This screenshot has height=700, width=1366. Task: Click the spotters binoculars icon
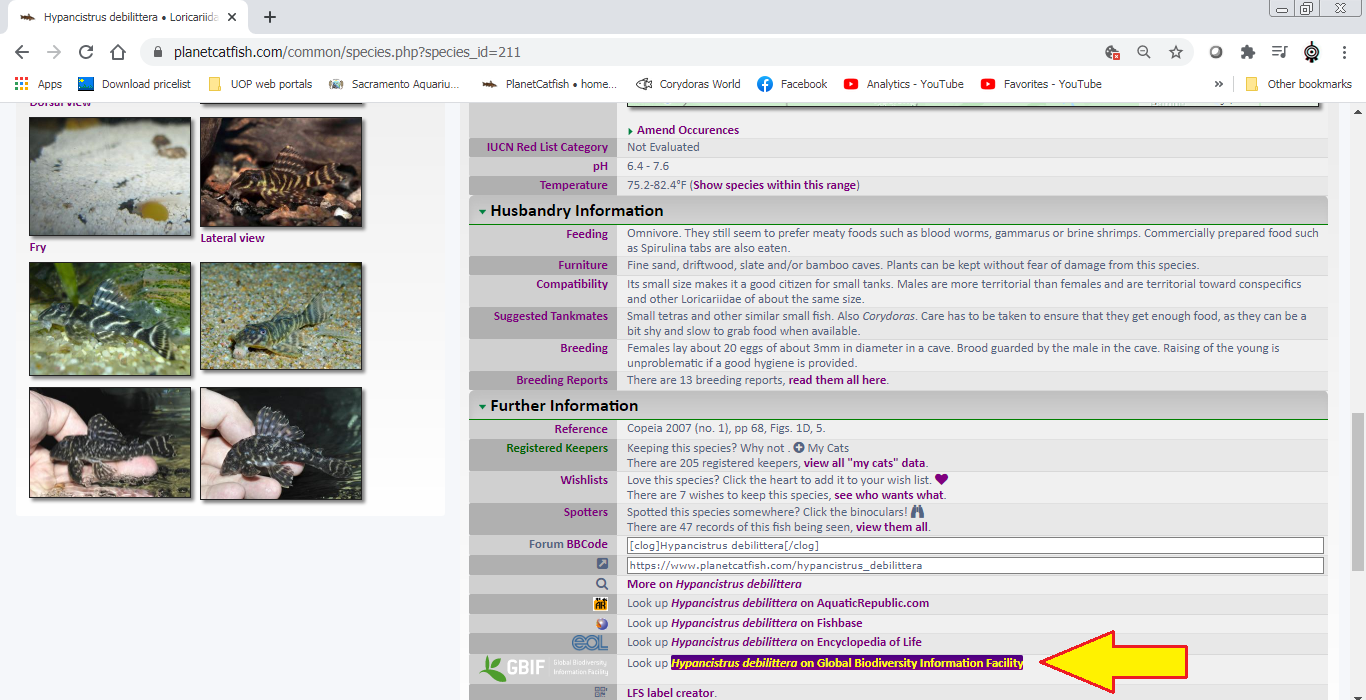coord(917,511)
